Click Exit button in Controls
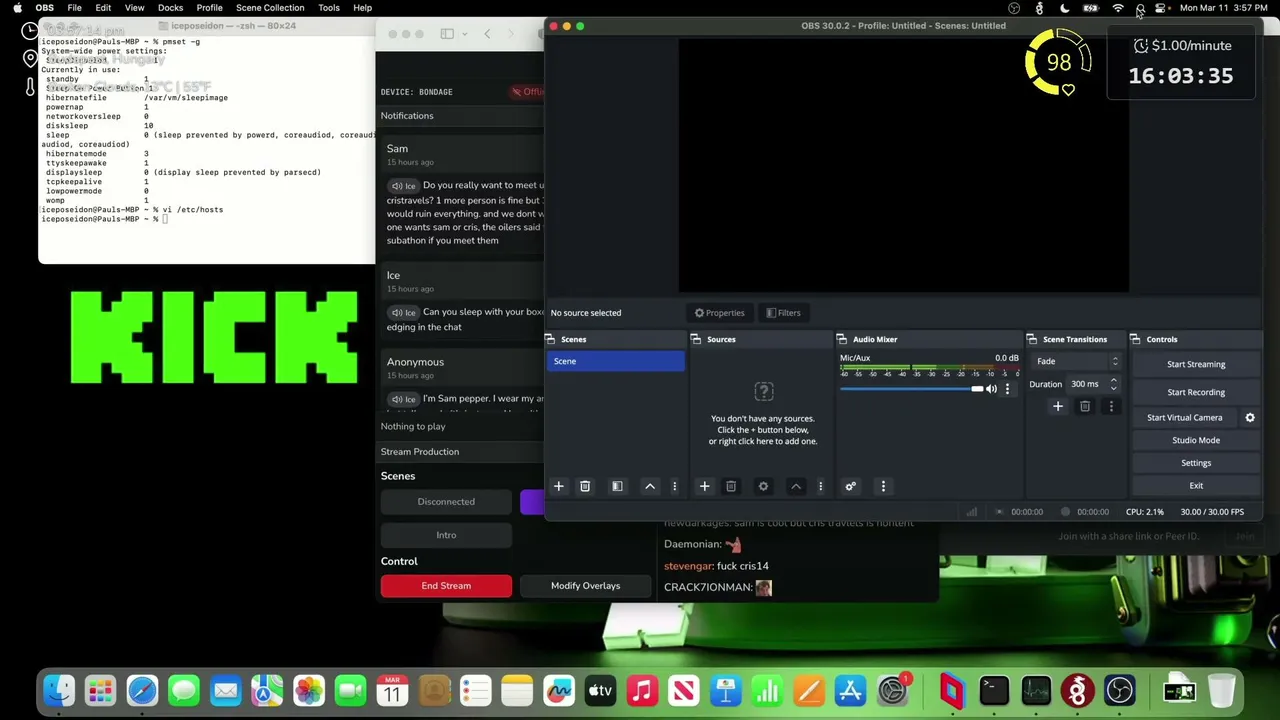 [x=1196, y=486]
